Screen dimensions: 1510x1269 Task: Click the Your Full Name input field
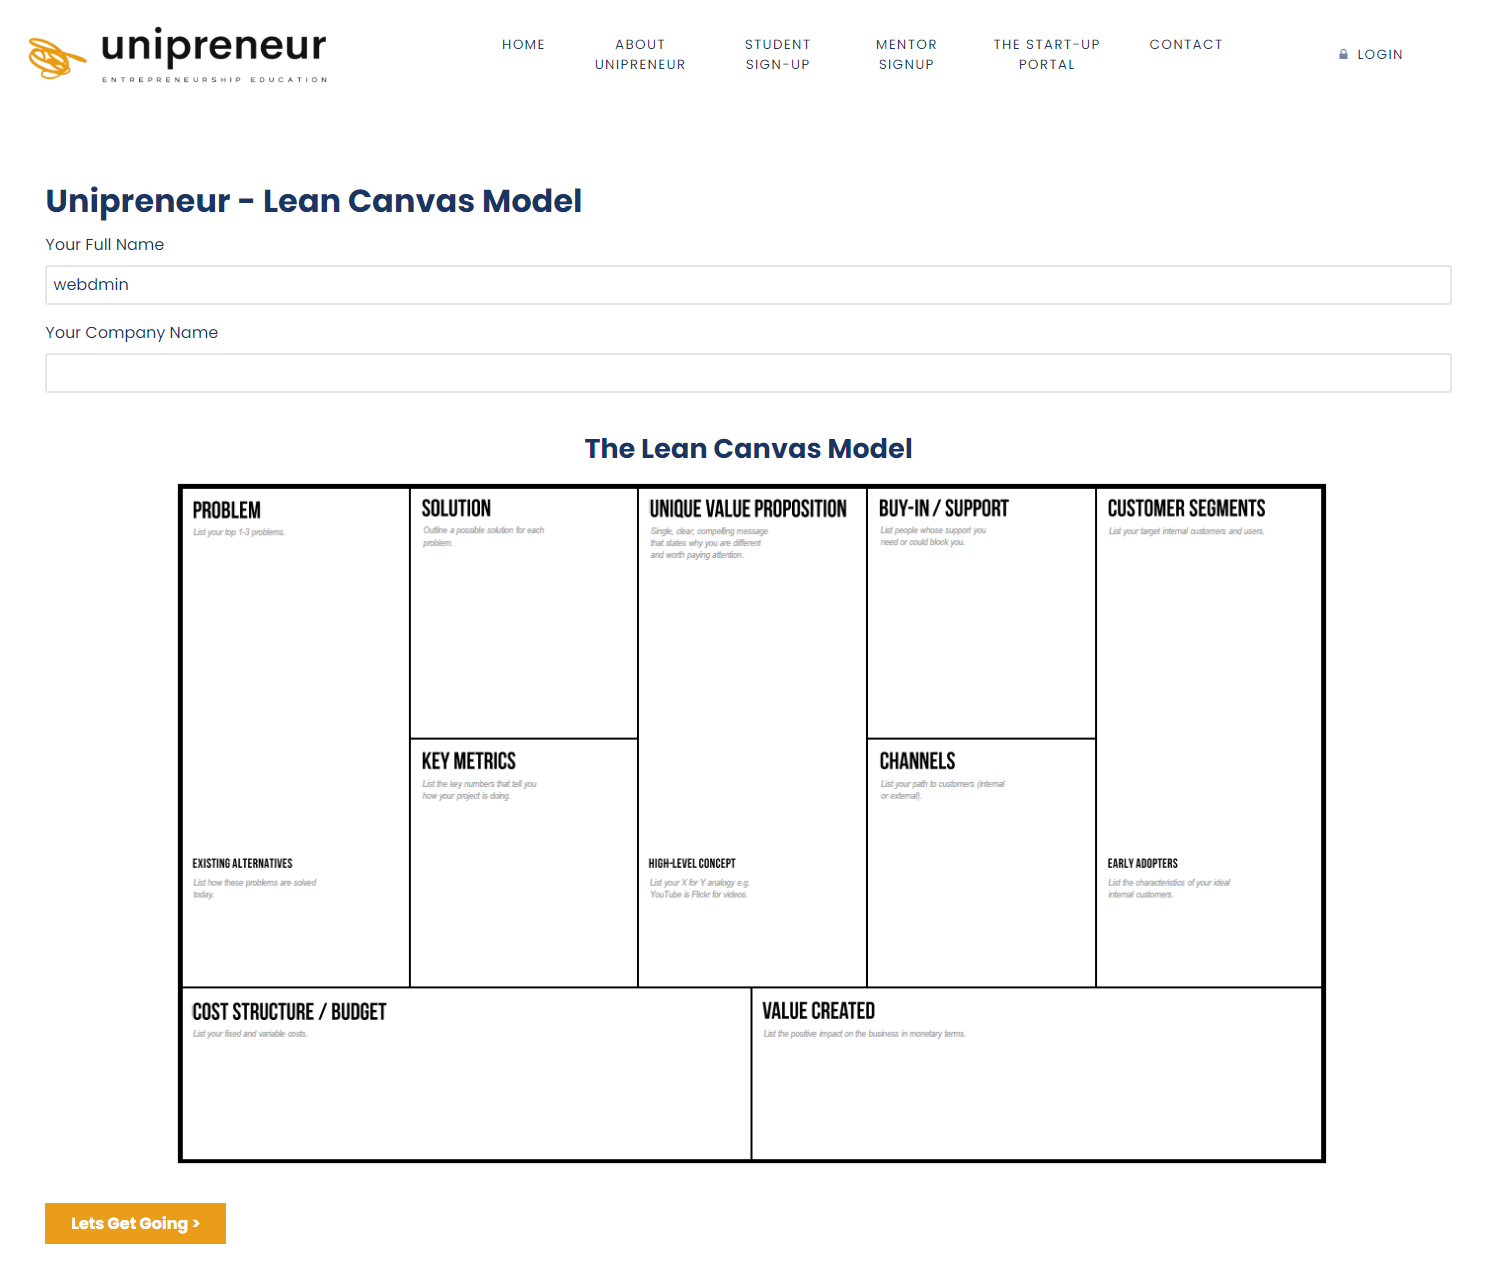point(748,285)
